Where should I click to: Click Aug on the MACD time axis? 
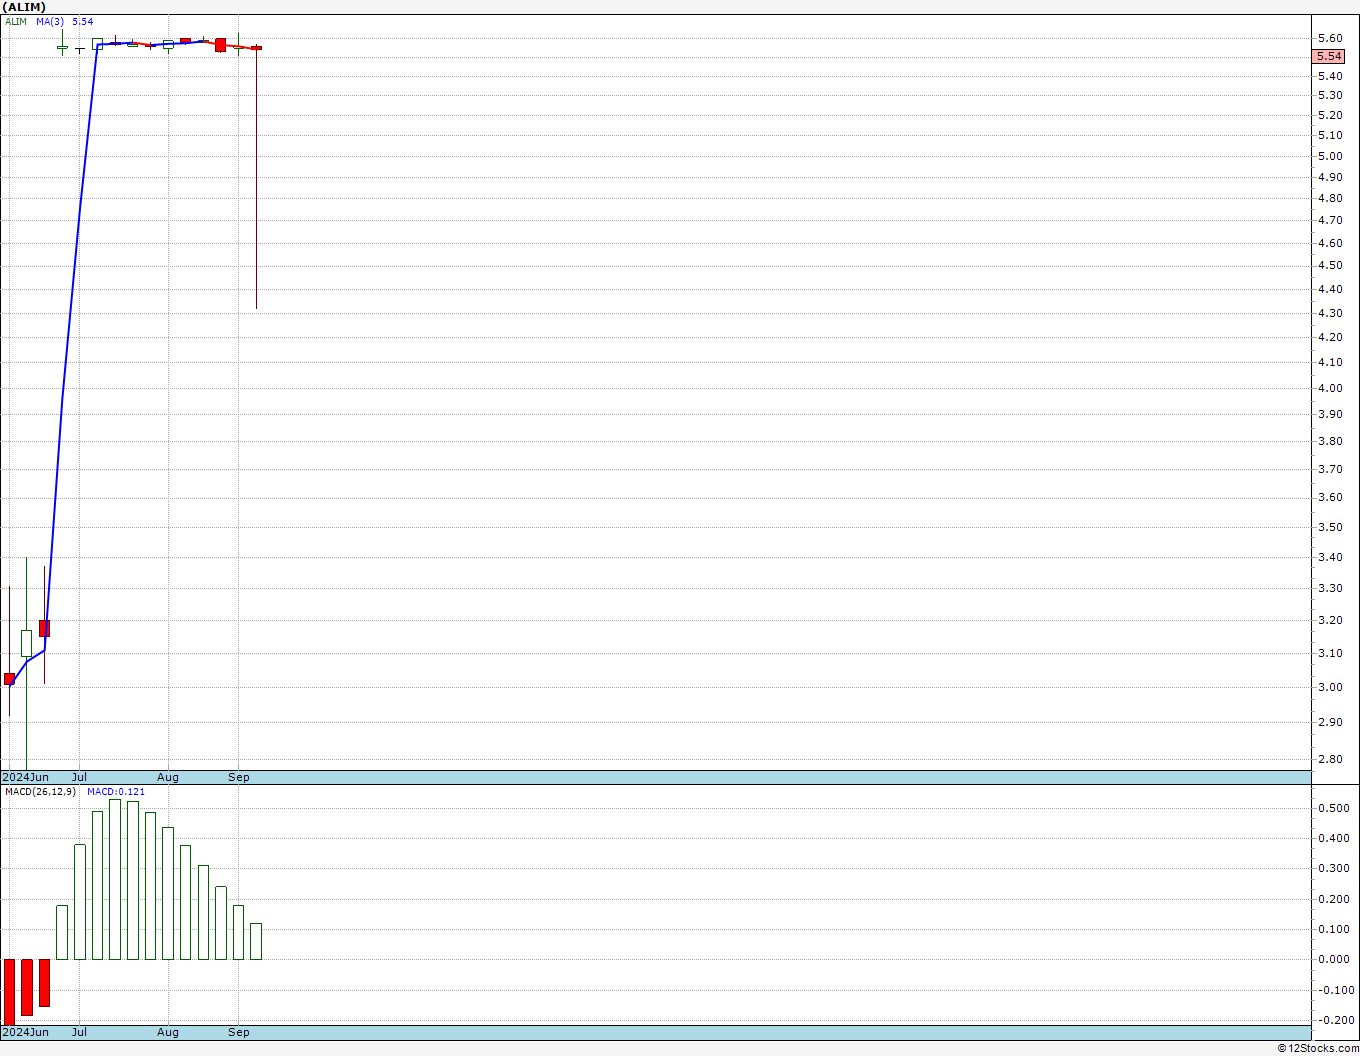[168, 1032]
